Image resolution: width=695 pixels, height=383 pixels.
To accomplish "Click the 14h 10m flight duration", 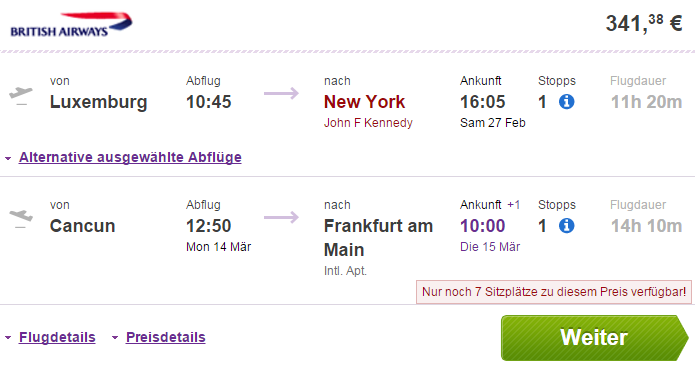I will tap(647, 226).
